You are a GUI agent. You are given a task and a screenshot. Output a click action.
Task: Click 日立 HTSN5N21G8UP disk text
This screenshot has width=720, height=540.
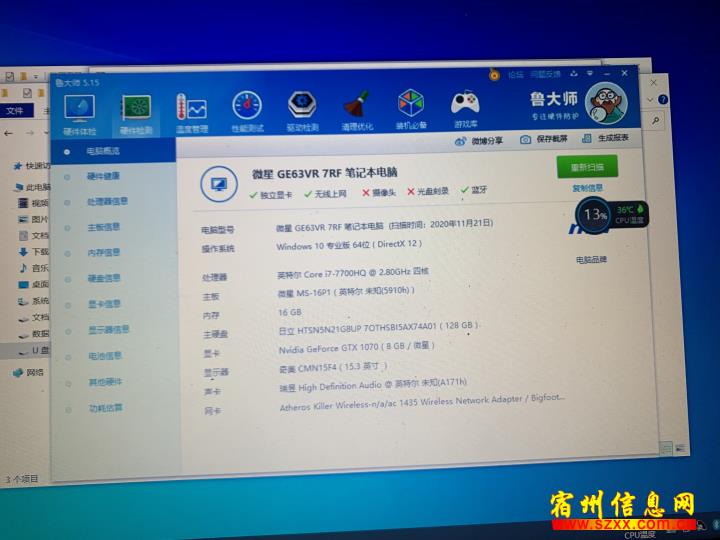379,328
